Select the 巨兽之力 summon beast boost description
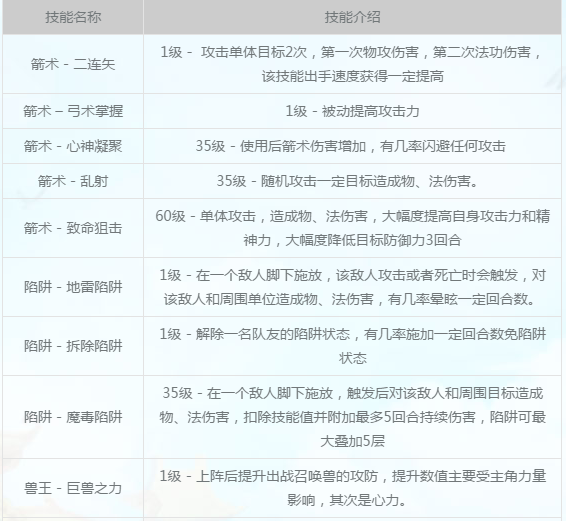This screenshot has width=566, height=521. [352, 488]
